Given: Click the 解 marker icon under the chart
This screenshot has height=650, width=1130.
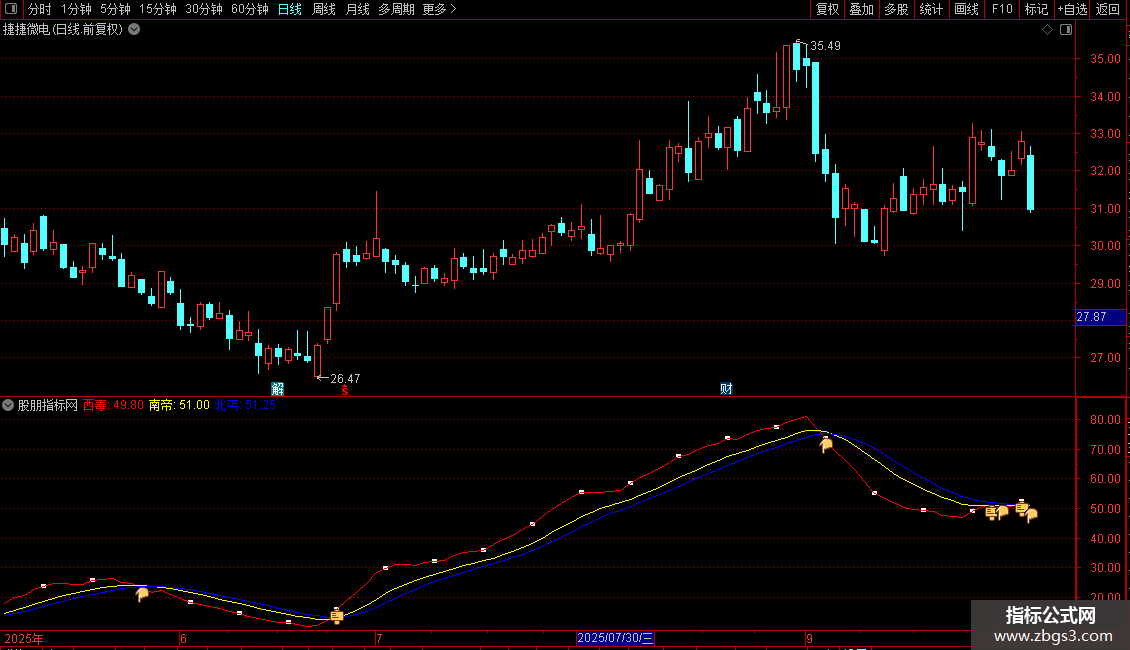Looking at the screenshot, I should coord(277,389).
